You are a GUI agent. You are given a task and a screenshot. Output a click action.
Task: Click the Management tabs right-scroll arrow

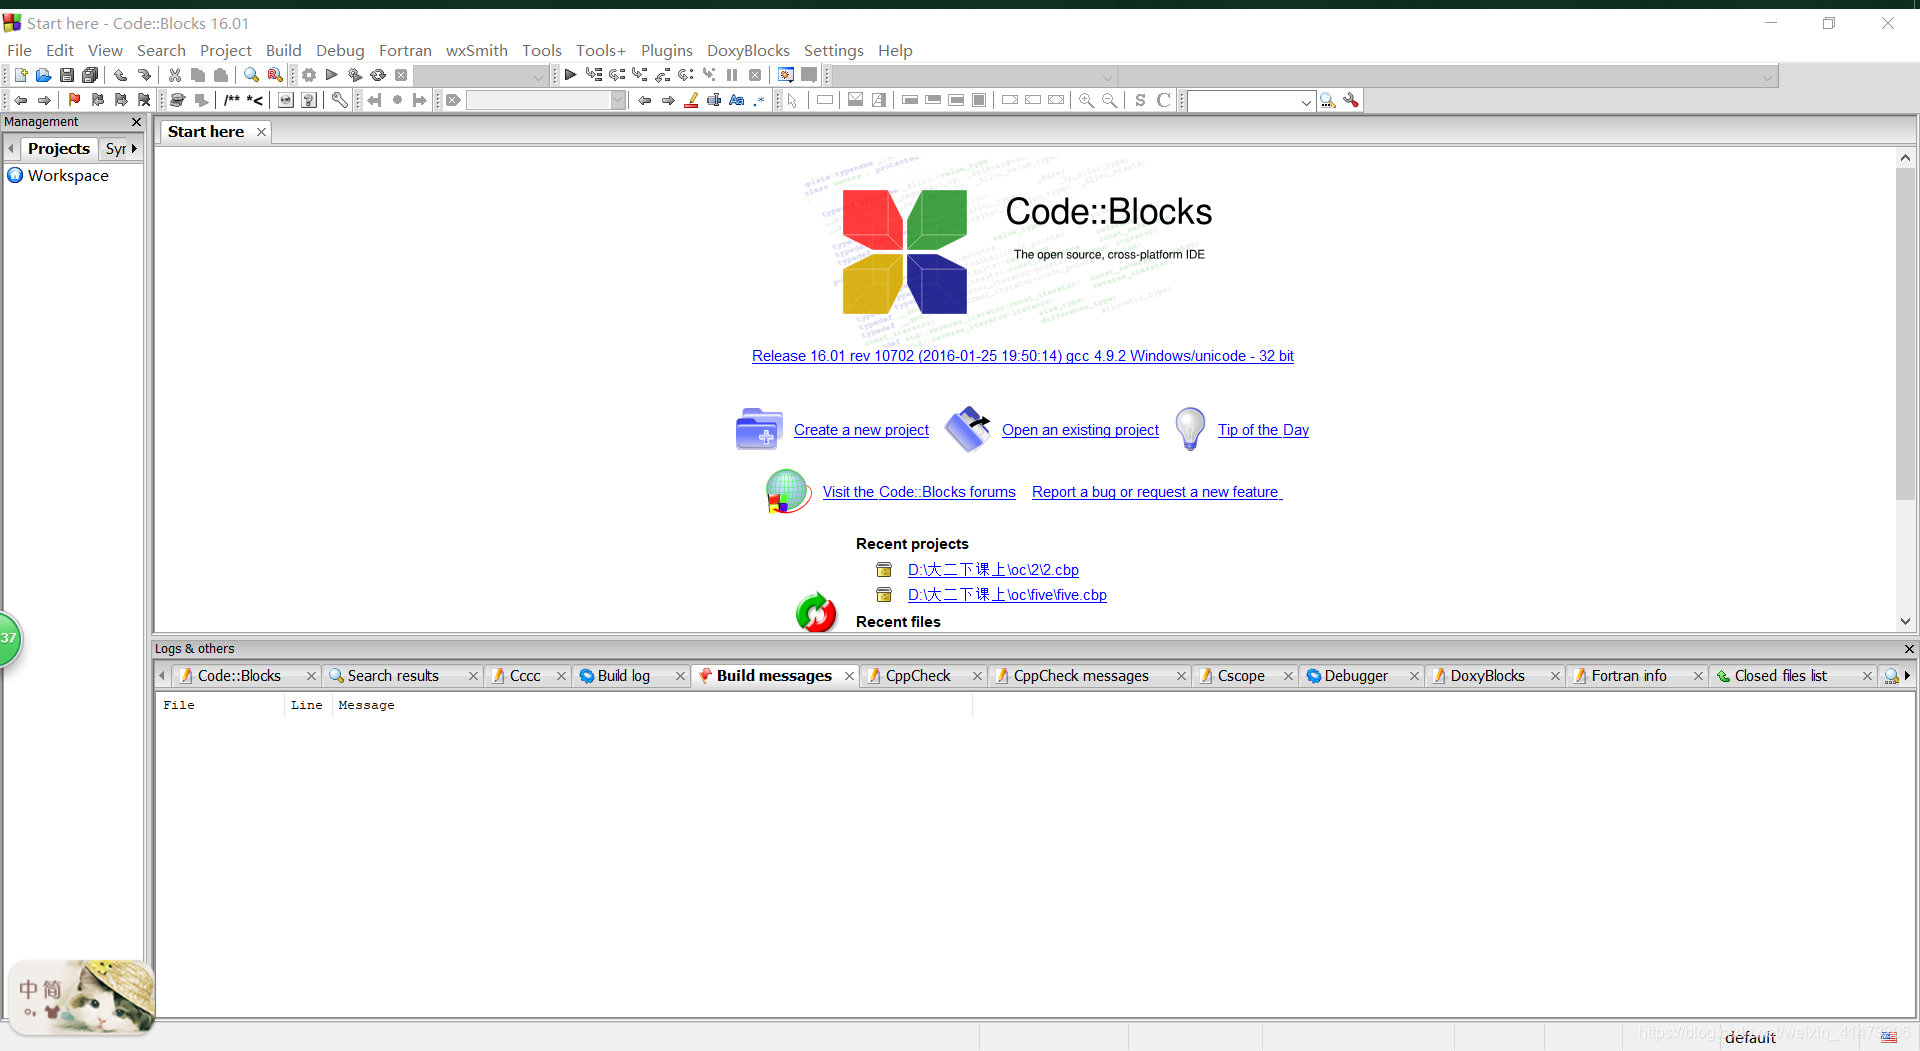135,148
